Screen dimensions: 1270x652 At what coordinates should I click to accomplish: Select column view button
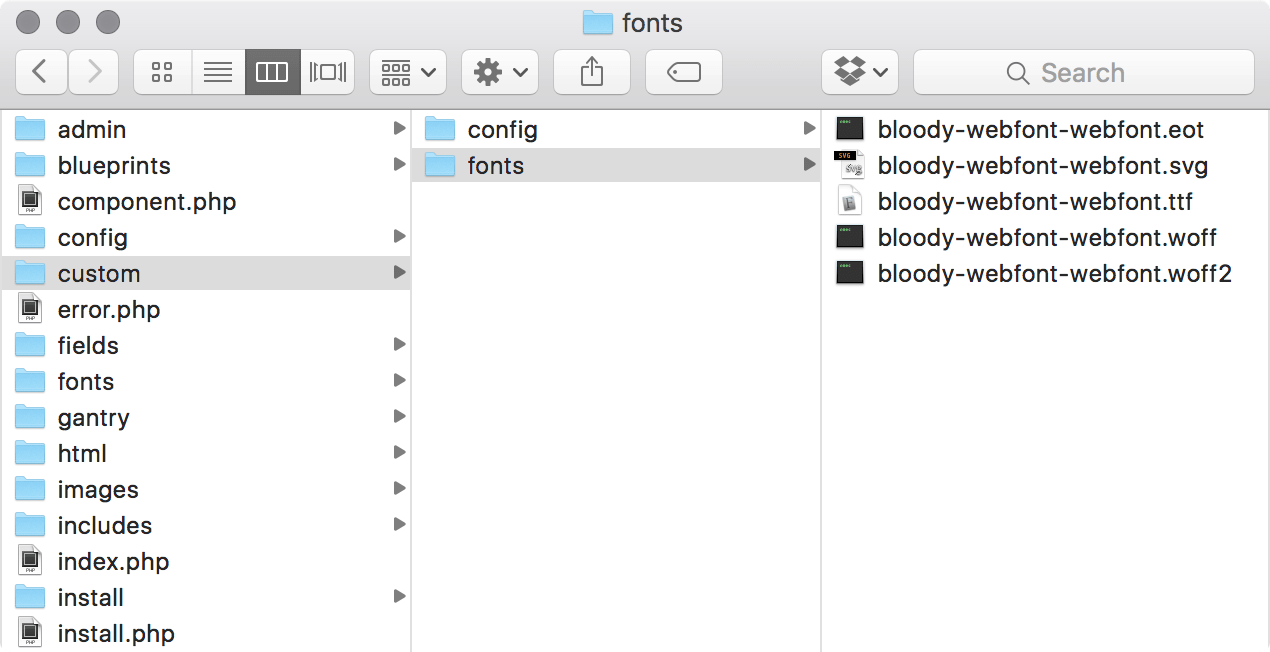[272, 72]
